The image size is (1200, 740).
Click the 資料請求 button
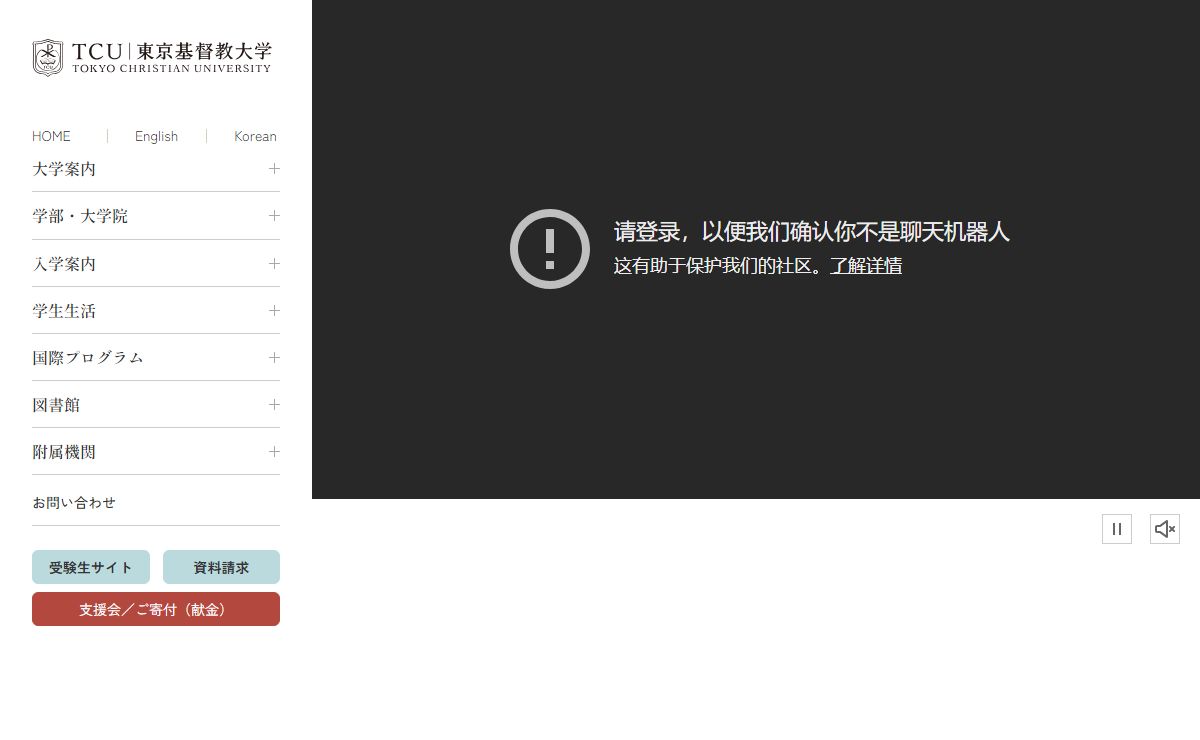pyautogui.click(x=221, y=567)
